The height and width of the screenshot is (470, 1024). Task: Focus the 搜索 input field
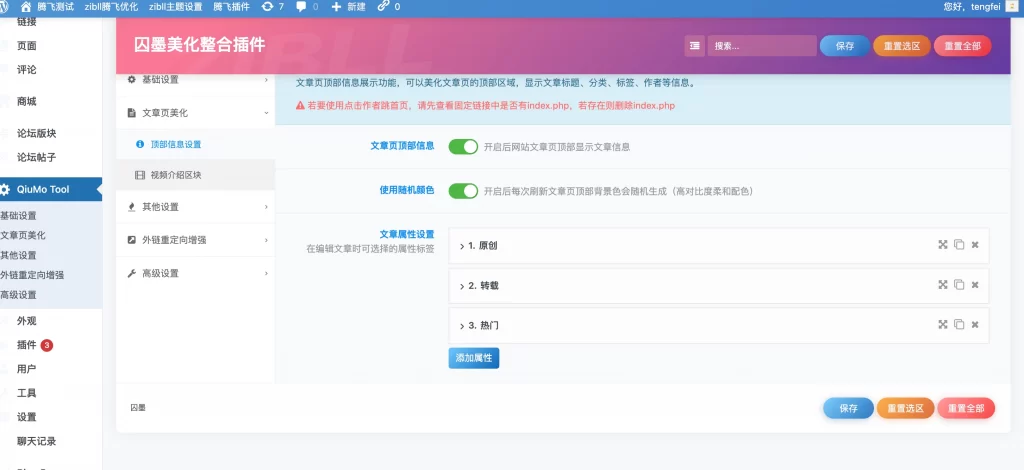[x=762, y=46]
